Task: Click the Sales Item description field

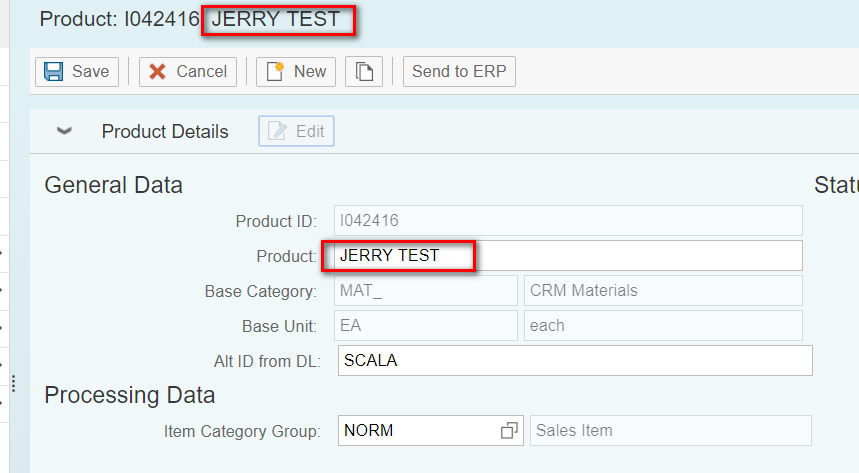Action: coord(670,431)
